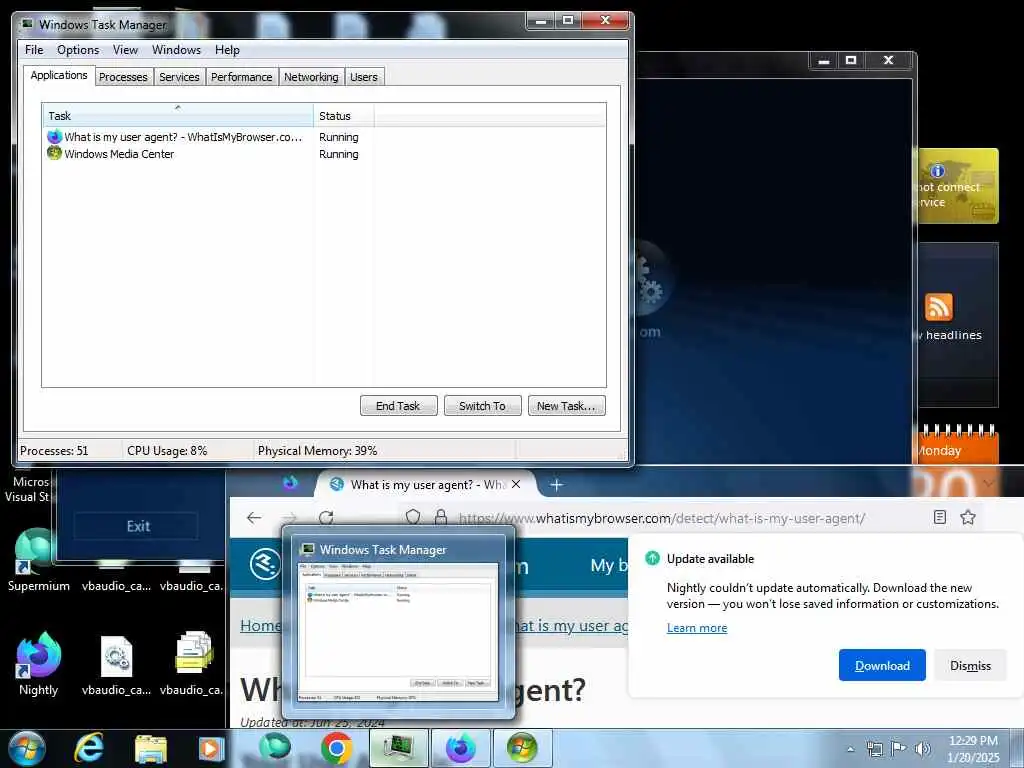
Task: Open Windows Explorer folder on taskbar
Action: 151,748
